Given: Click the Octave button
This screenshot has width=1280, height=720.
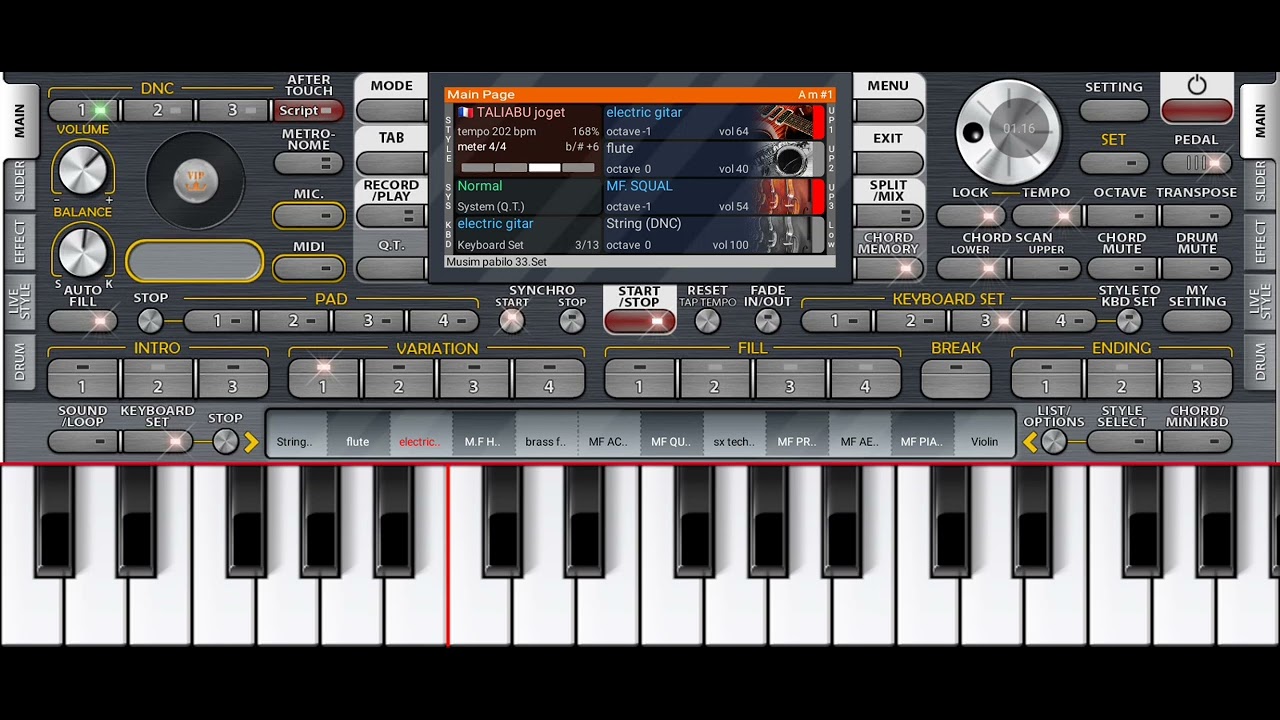Looking at the screenshot, I should [x=1122, y=215].
